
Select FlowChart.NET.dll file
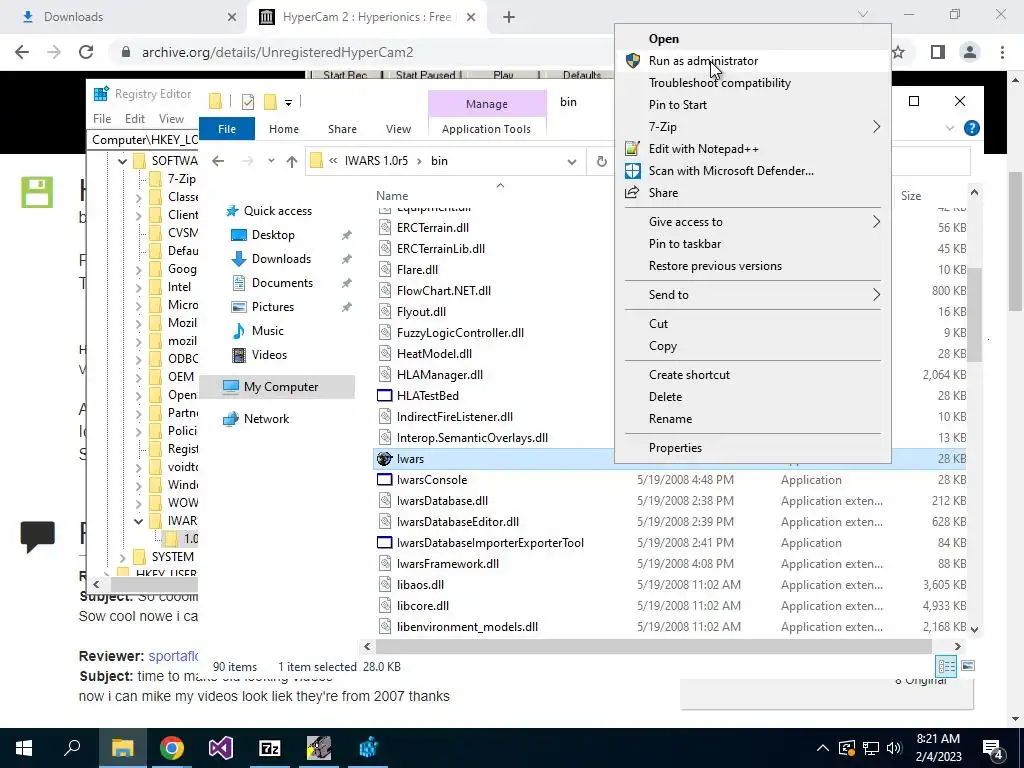point(443,291)
